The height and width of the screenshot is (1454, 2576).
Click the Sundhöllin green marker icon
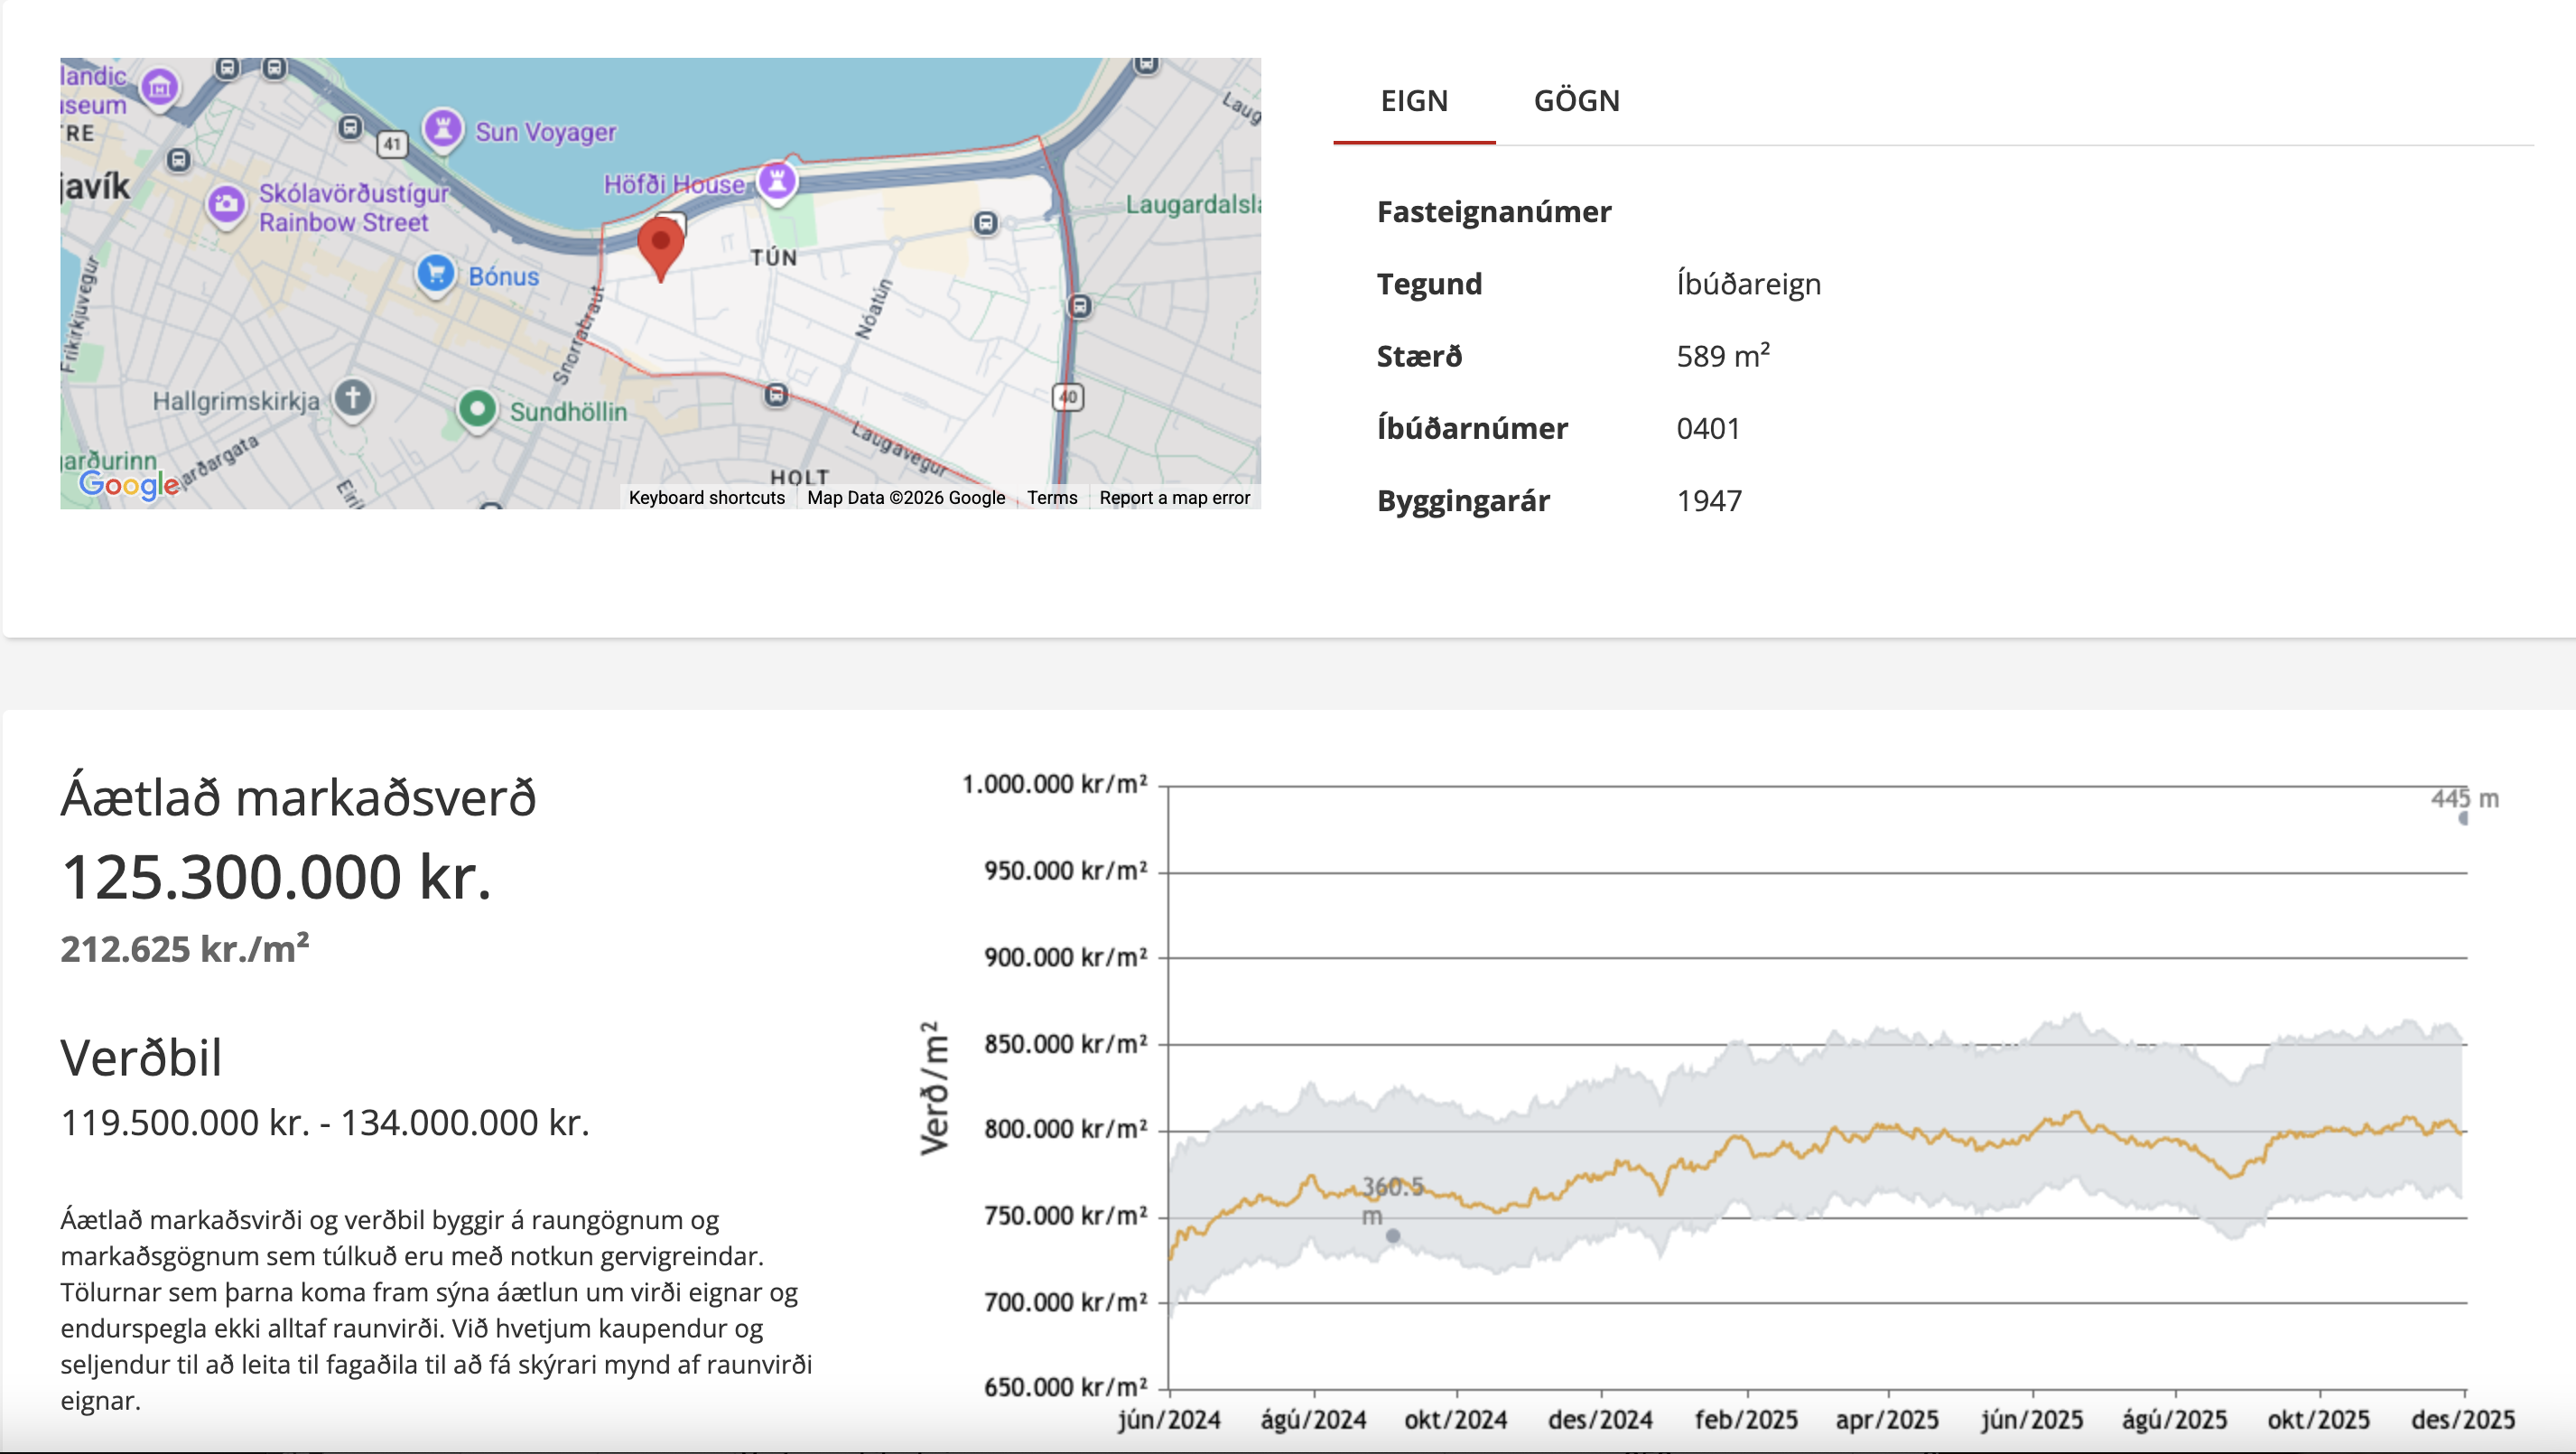click(x=477, y=408)
